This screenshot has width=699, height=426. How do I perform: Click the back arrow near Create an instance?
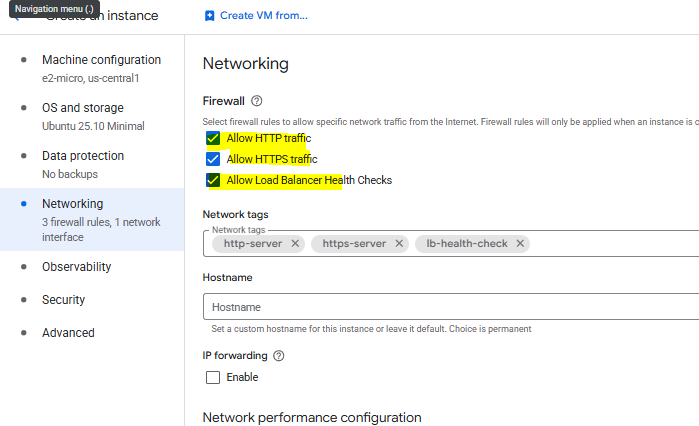tap(16, 17)
